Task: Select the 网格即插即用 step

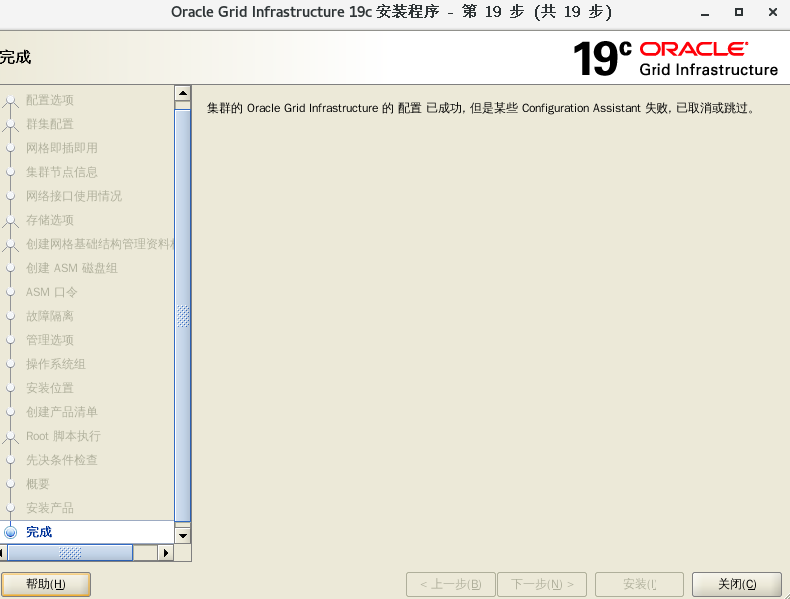Action: (62, 148)
